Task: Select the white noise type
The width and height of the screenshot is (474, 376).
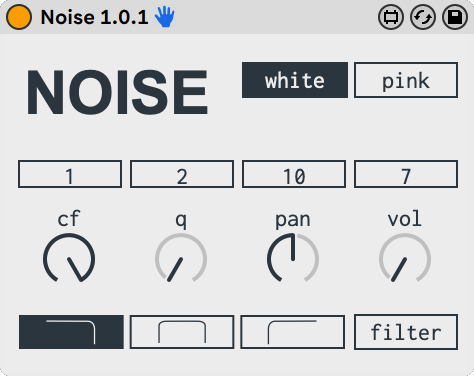Action: click(295, 80)
